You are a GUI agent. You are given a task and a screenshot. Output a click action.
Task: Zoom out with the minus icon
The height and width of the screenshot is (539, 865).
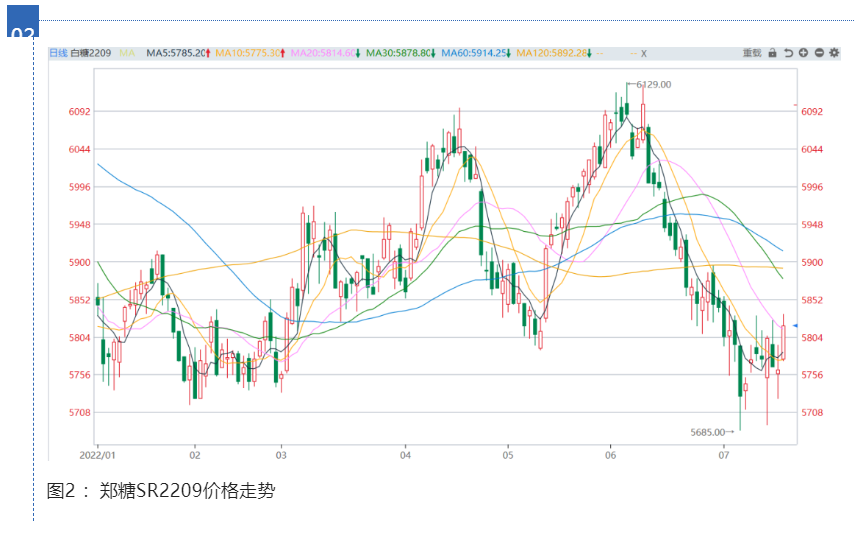pyautogui.click(x=819, y=52)
